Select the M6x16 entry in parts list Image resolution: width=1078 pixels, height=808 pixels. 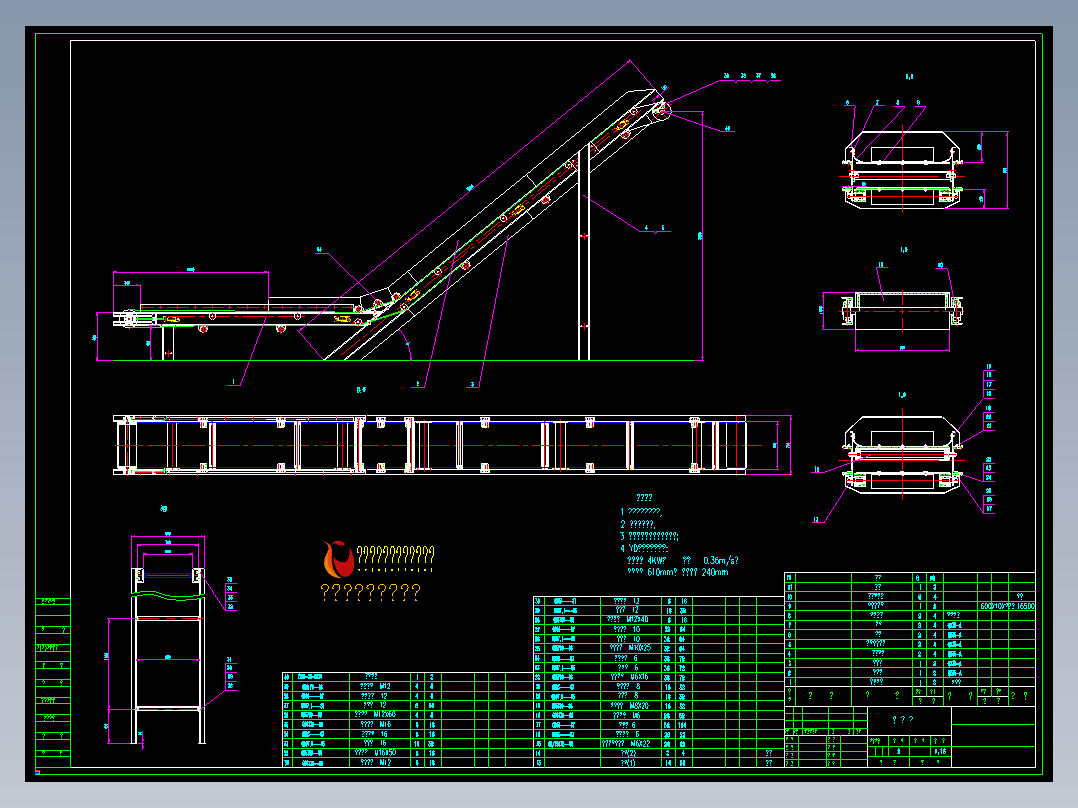point(628,677)
